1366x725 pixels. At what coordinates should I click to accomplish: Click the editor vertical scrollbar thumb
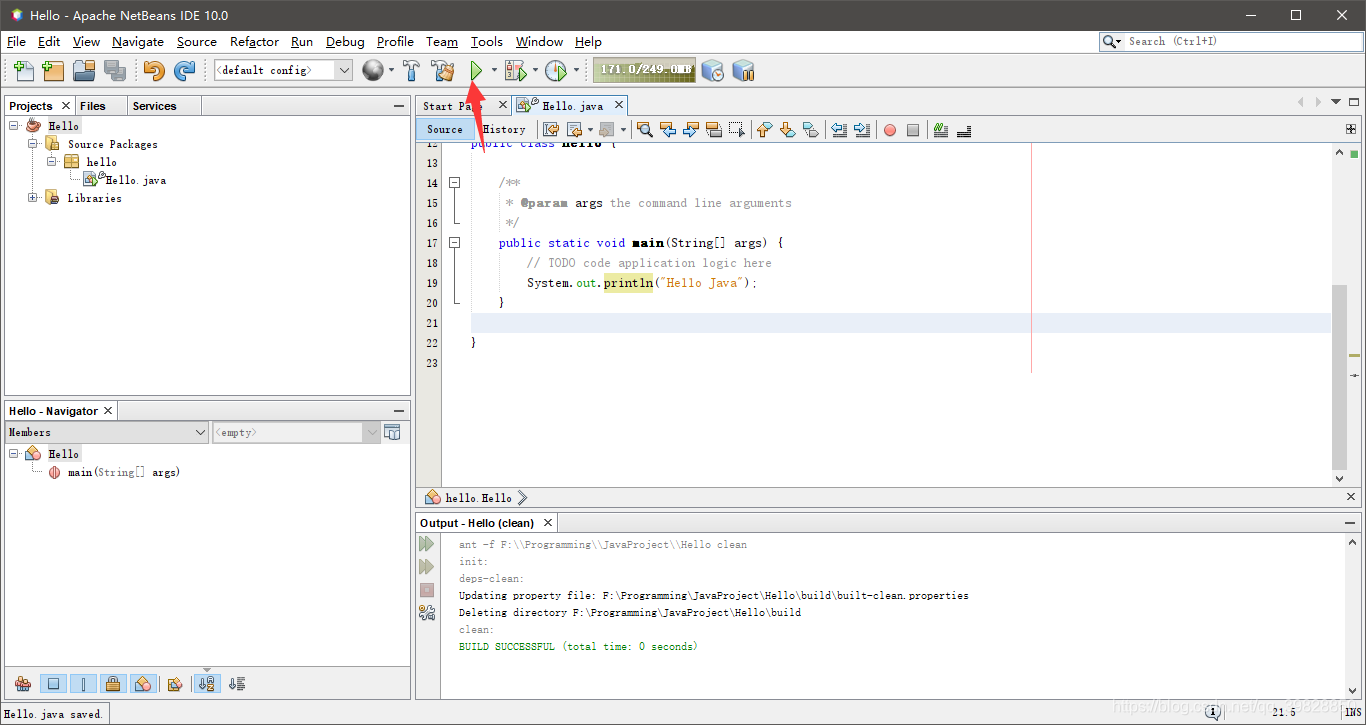click(x=1339, y=378)
